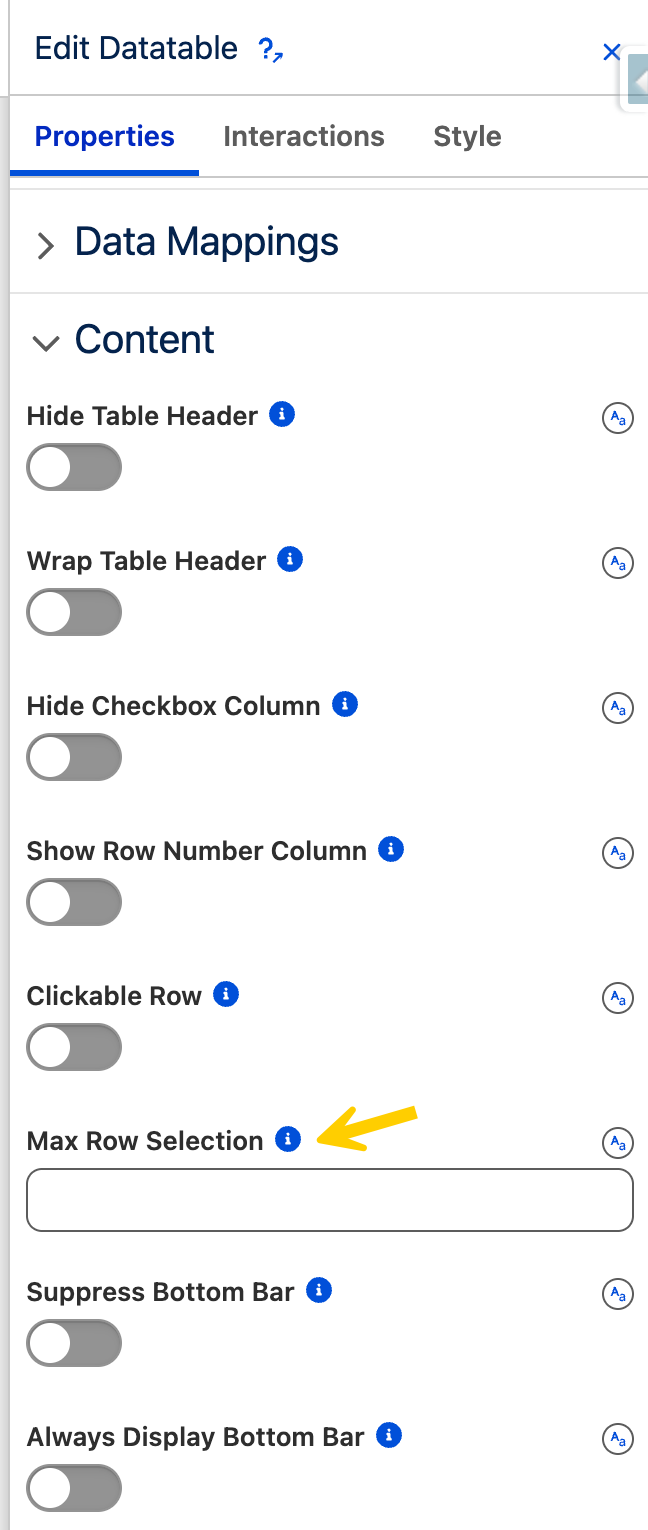Image resolution: width=648 pixels, height=1530 pixels.
Task: Open the Style tab
Action: [467, 137]
